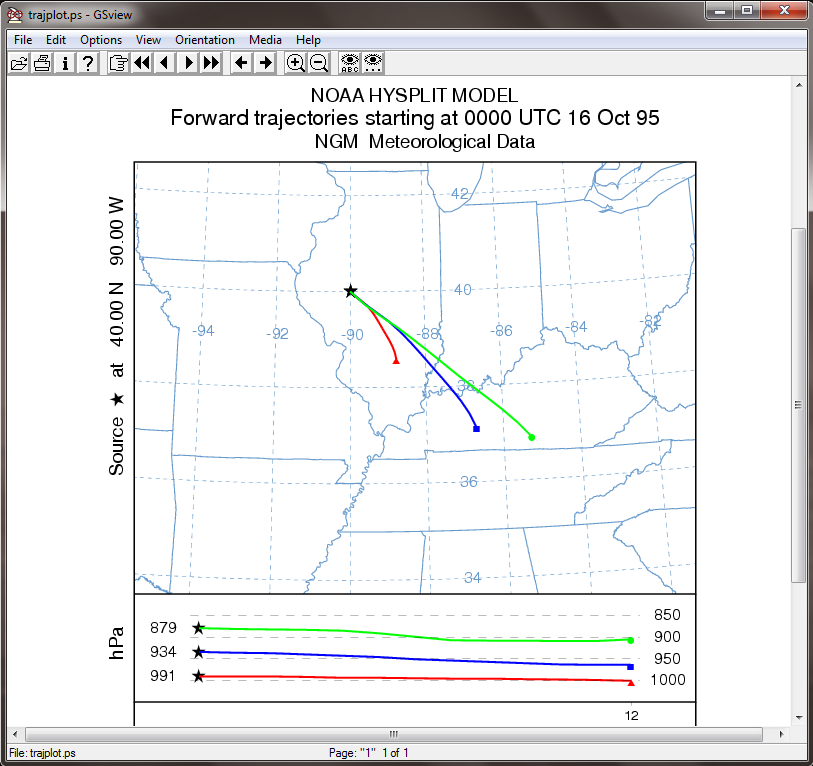Click the find next (eye dots) icon
This screenshot has height=766, width=813.
[373, 63]
